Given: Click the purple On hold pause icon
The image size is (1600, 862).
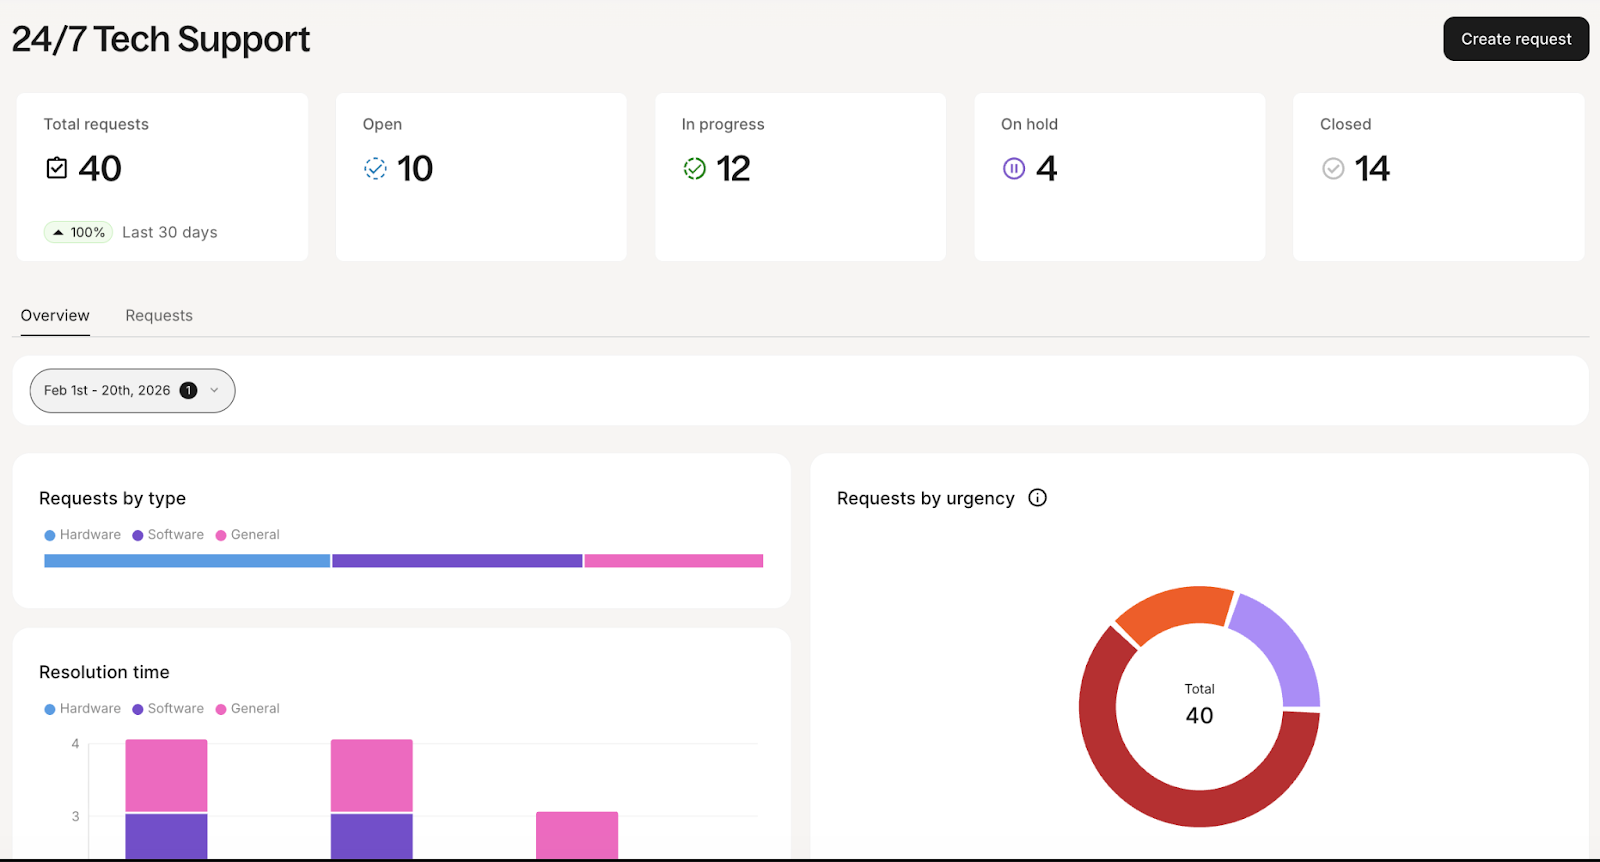Looking at the screenshot, I should point(1013,169).
